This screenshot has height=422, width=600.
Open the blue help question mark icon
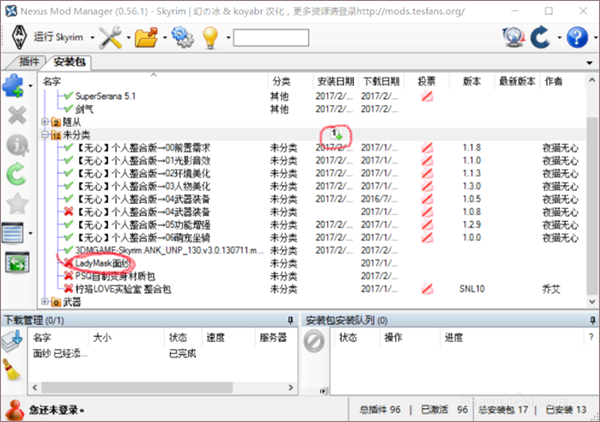pos(577,37)
